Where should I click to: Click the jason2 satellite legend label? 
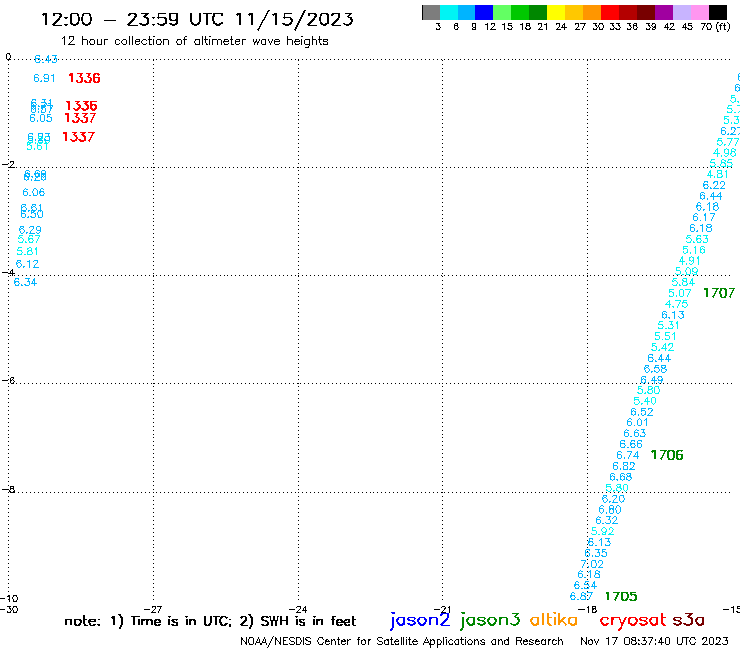[420, 620]
